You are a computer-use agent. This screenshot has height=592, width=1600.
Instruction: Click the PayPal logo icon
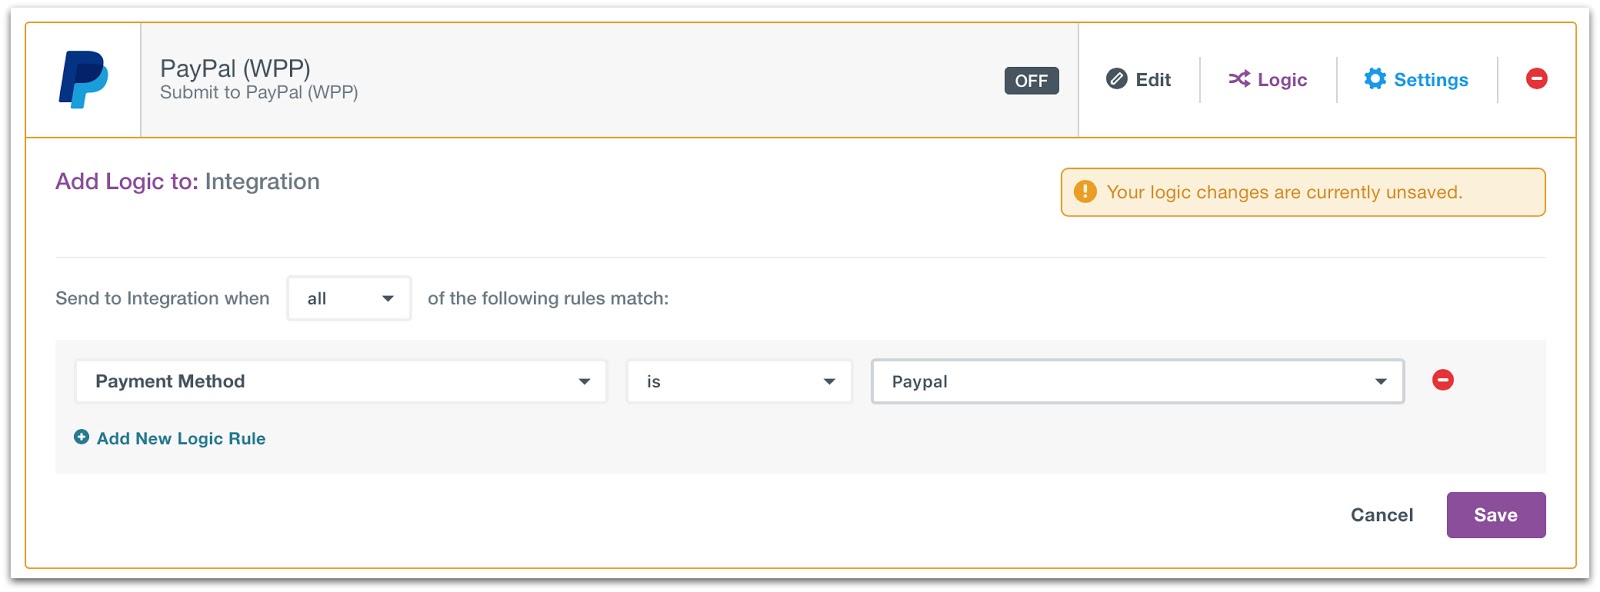pos(83,80)
